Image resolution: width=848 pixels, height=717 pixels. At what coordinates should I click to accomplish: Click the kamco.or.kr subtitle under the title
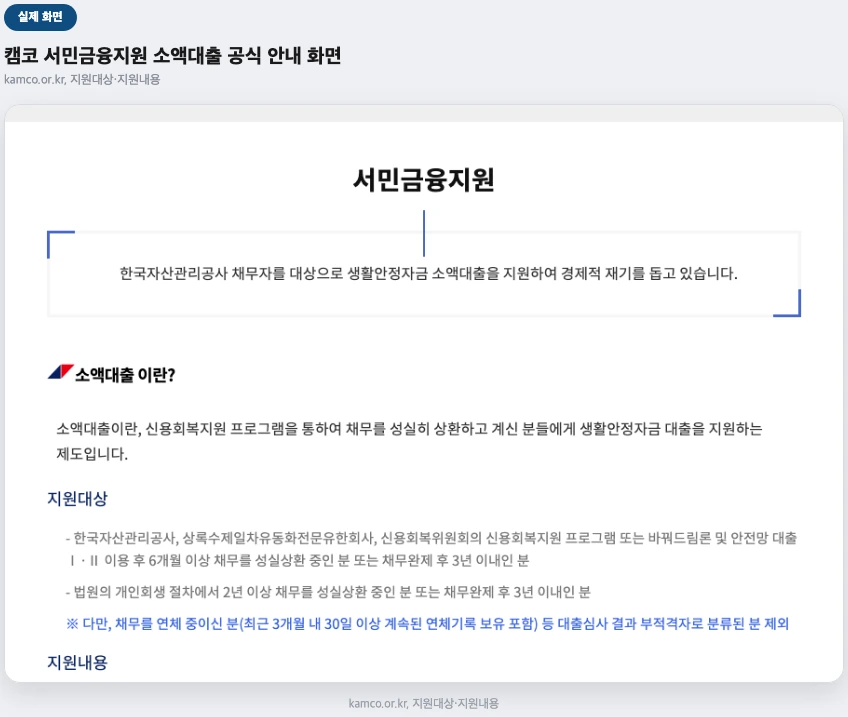tap(82, 79)
